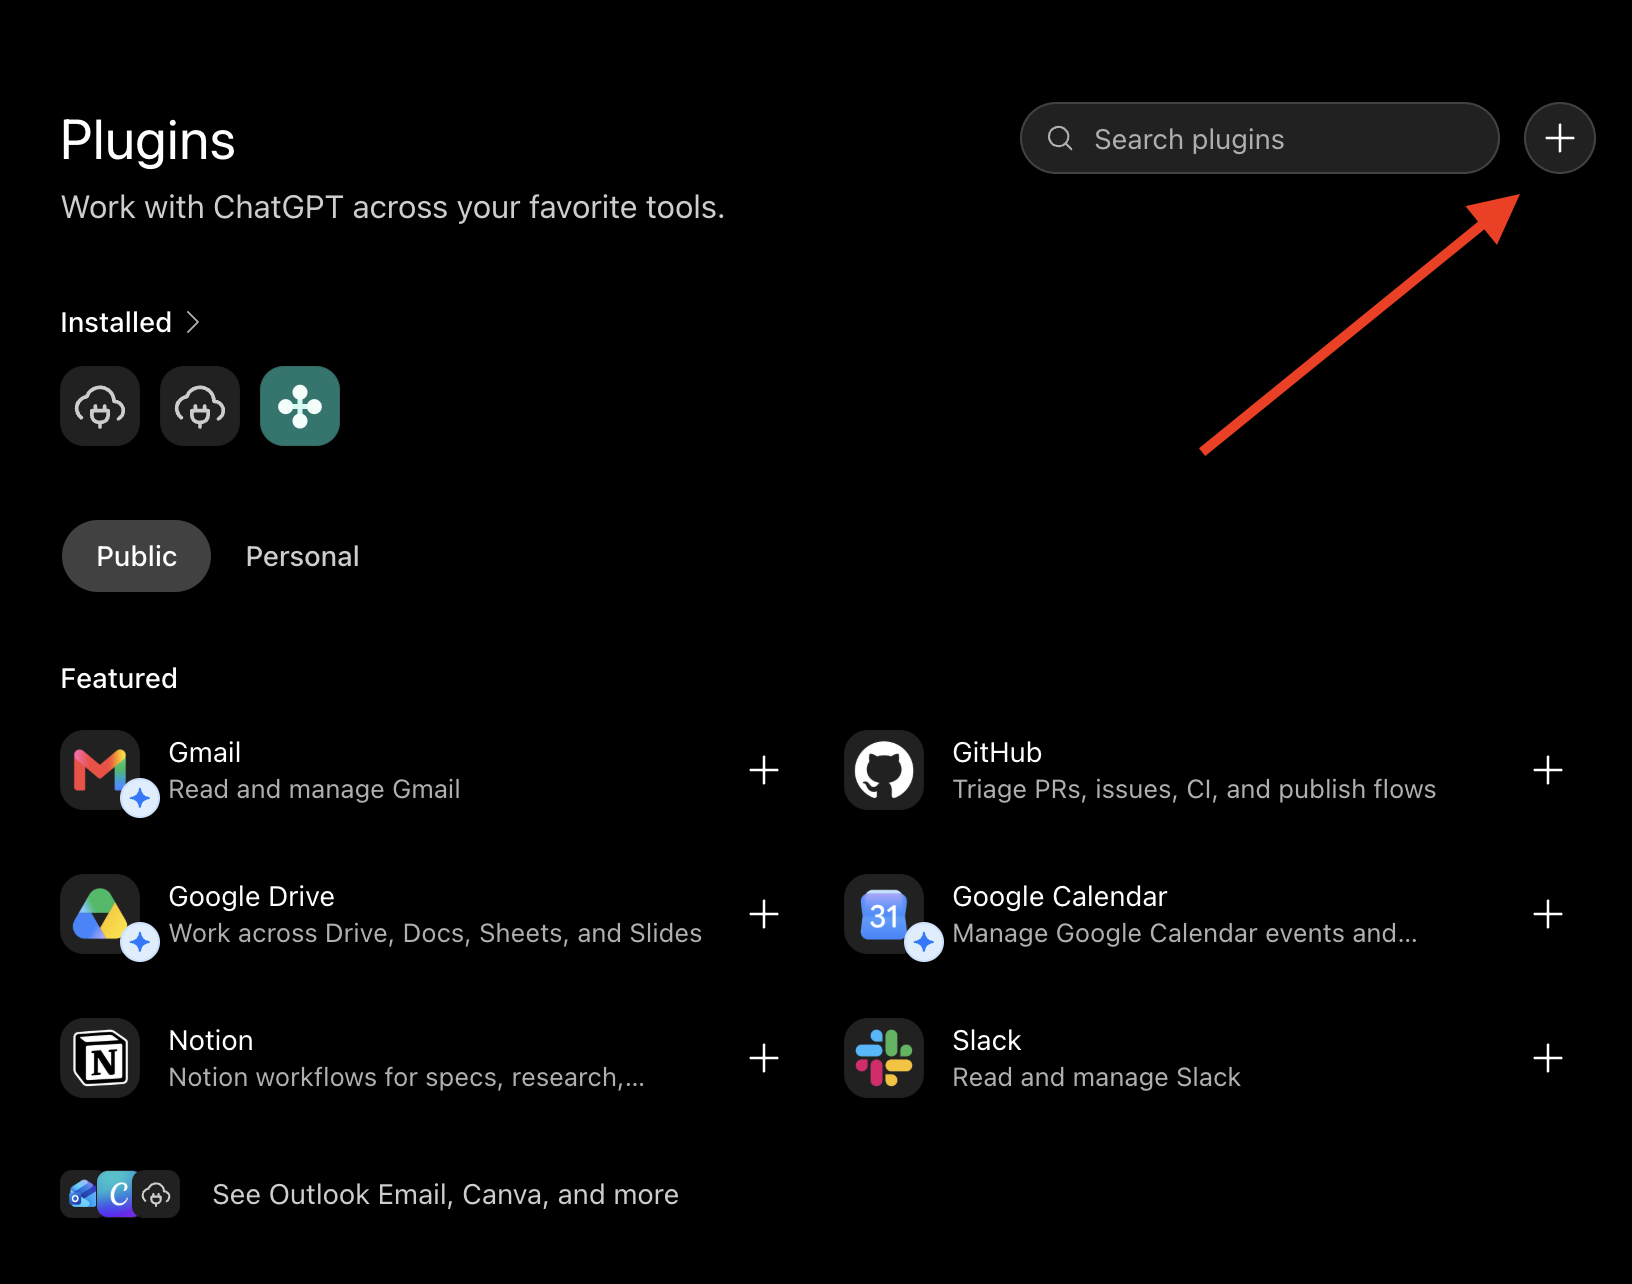This screenshot has height=1284, width=1632.
Task: Open the Google Calendar plugin title
Action: pyautogui.click(x=1060, y=896)
